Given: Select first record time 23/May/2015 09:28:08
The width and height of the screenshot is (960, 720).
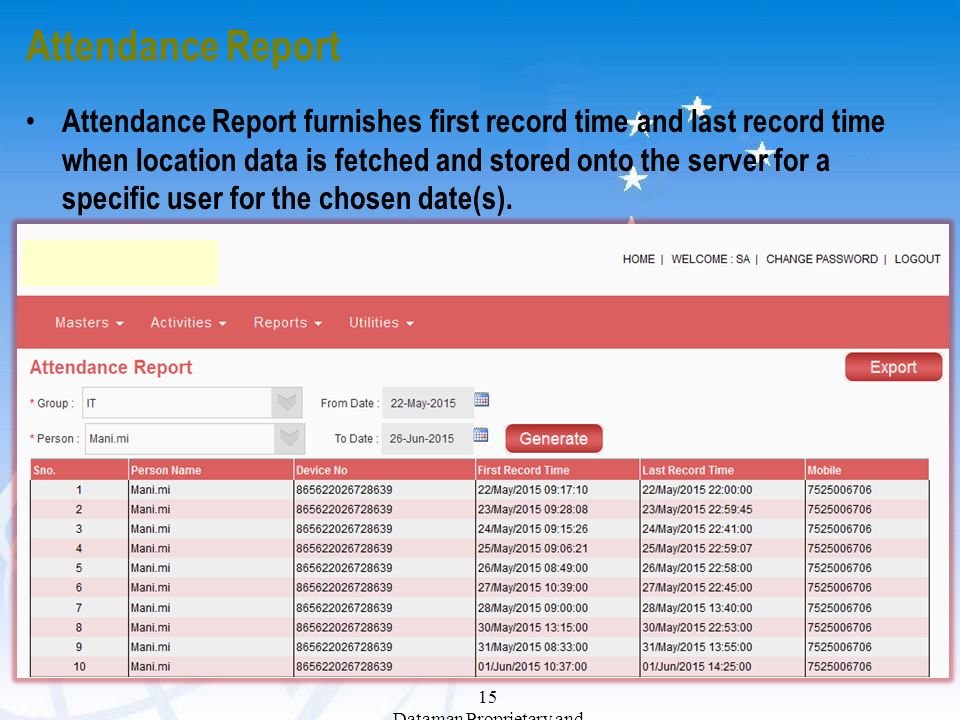Looking at the screenshot, I should 533,509.
